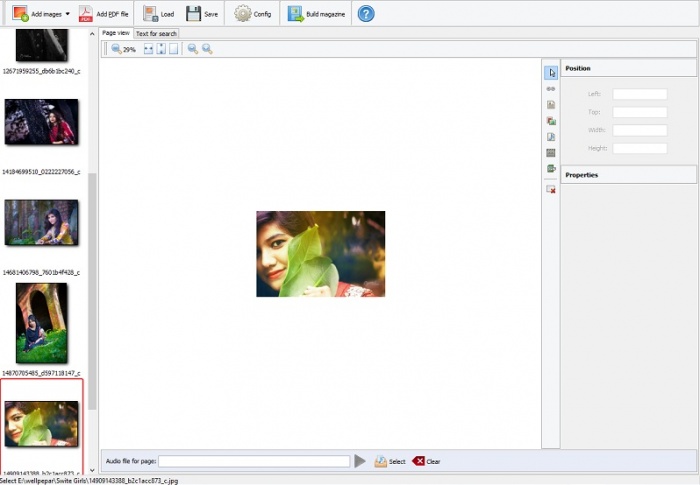The image size is (700, 485).
Task: Clear the audio file for page
Action: [426, 461]
